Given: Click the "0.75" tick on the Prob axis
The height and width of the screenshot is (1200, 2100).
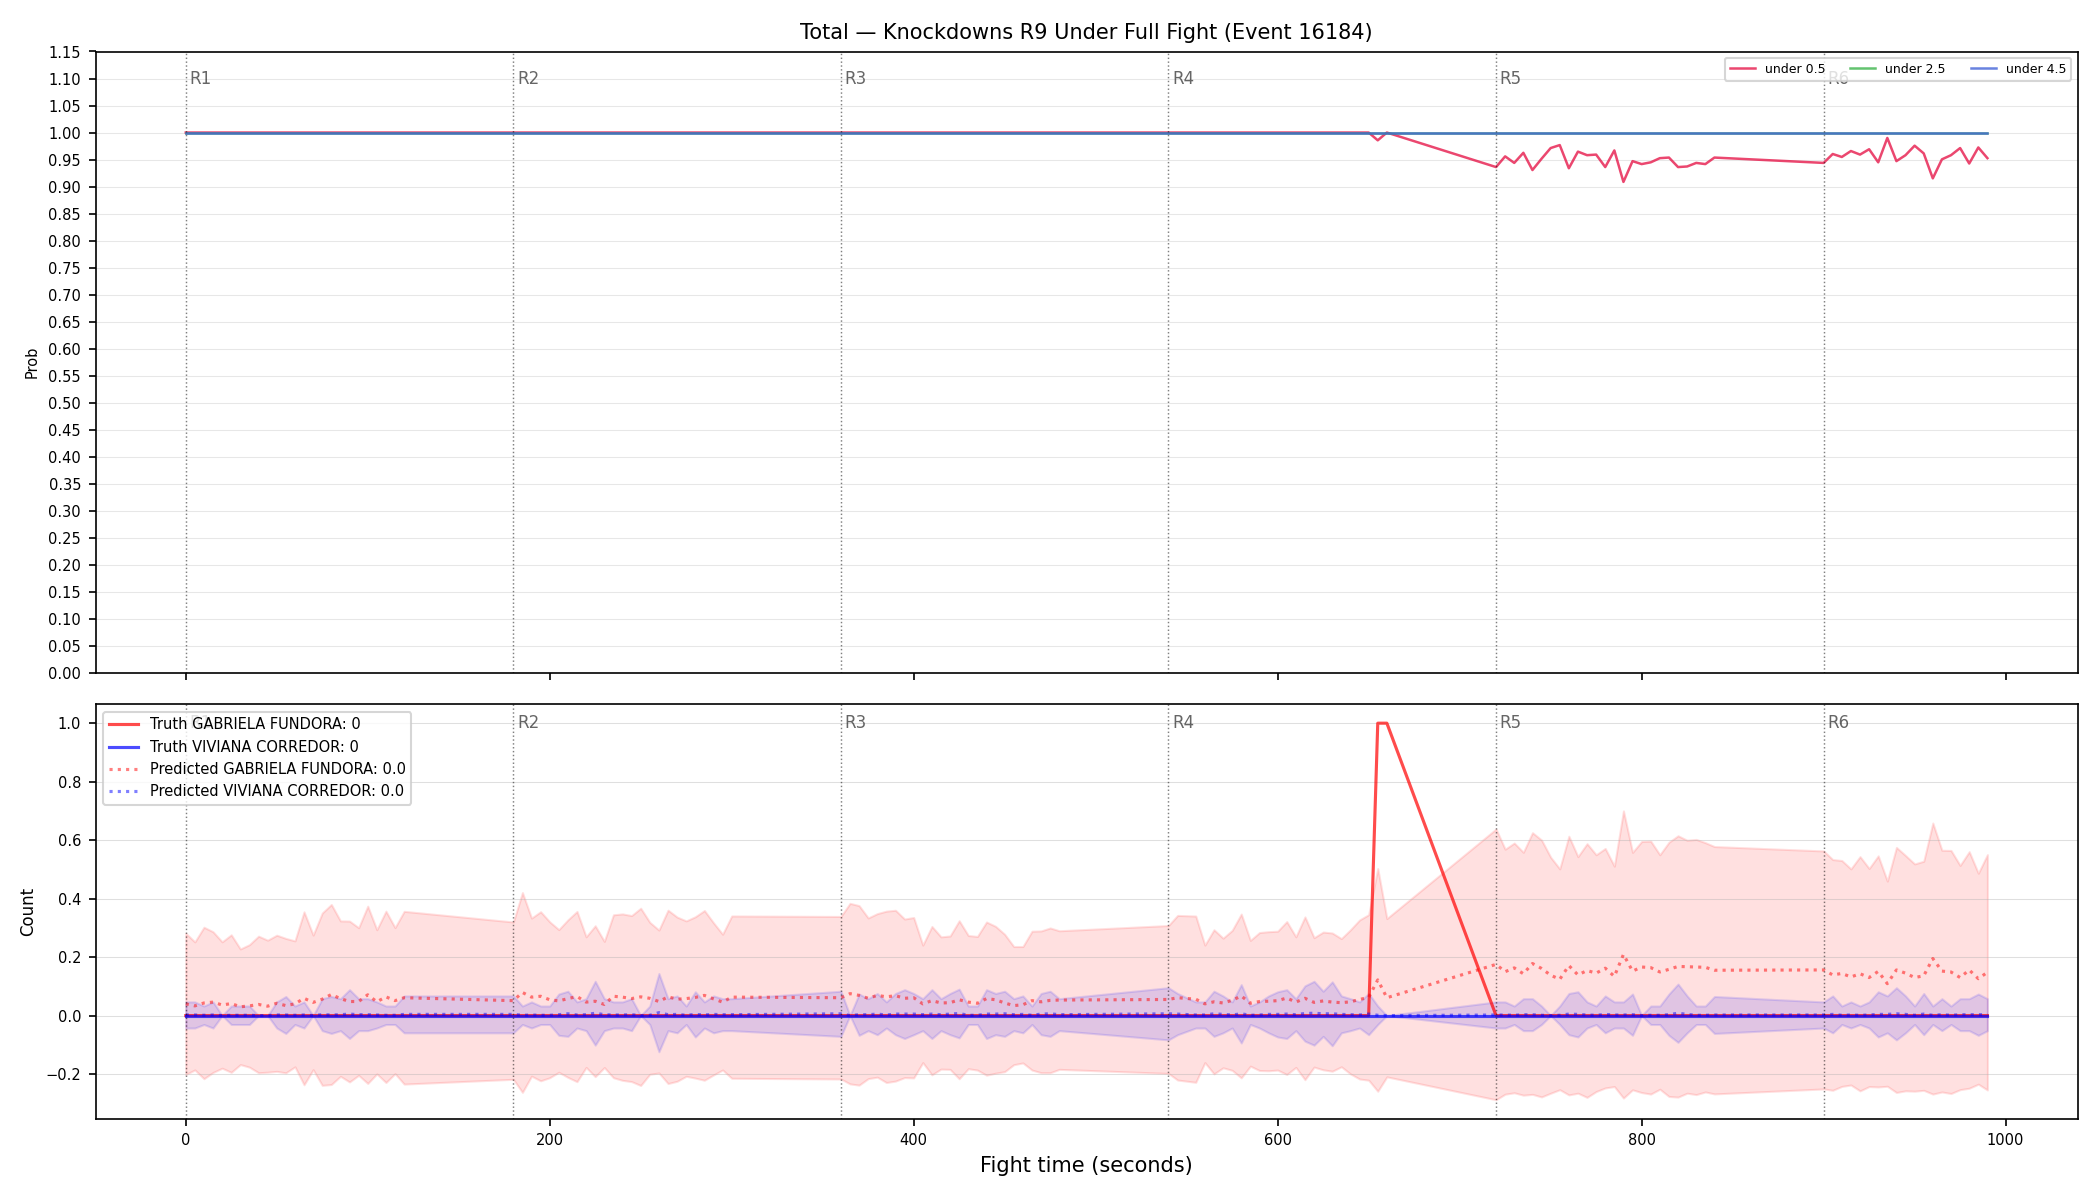Looking at the screenshot, I should (65, 268).
